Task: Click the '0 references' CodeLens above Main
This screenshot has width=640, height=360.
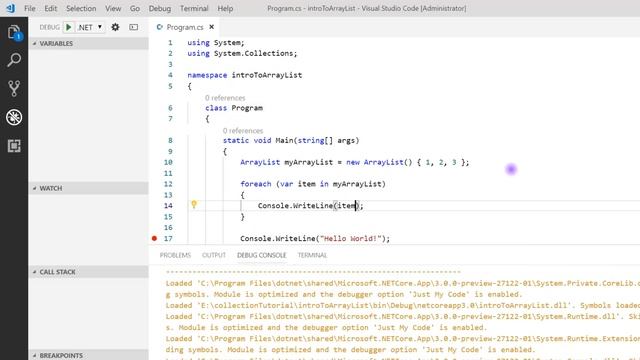Action: 243,131
